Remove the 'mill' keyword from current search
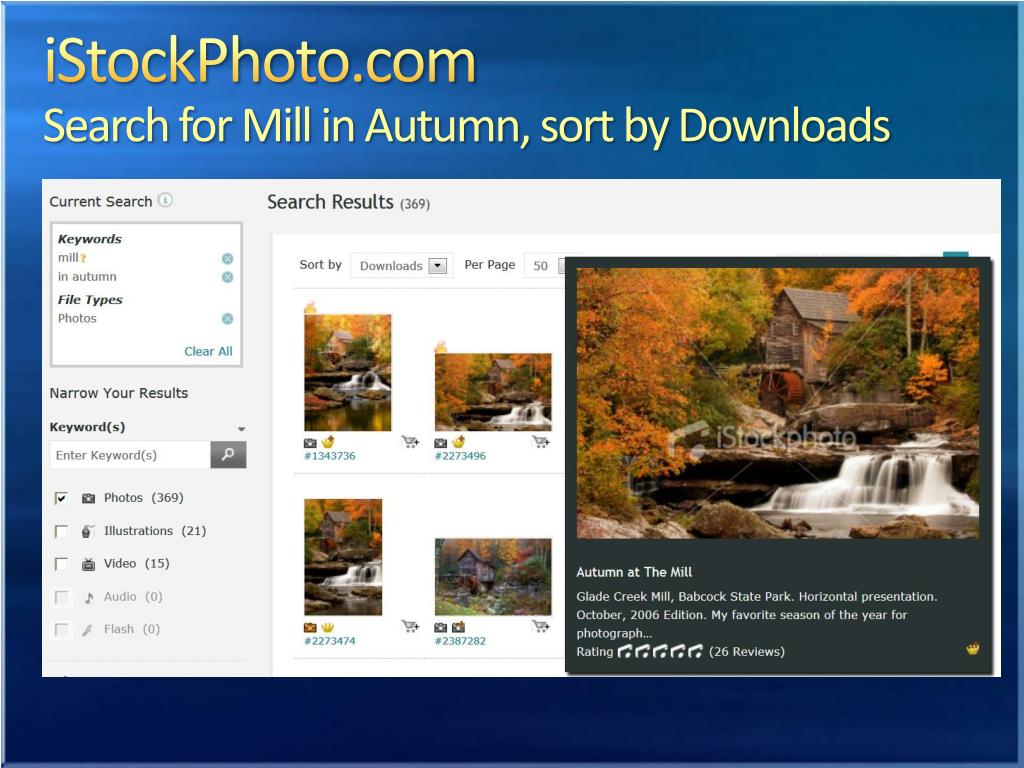Screen dimensions: 1024x768 [227, 259]
